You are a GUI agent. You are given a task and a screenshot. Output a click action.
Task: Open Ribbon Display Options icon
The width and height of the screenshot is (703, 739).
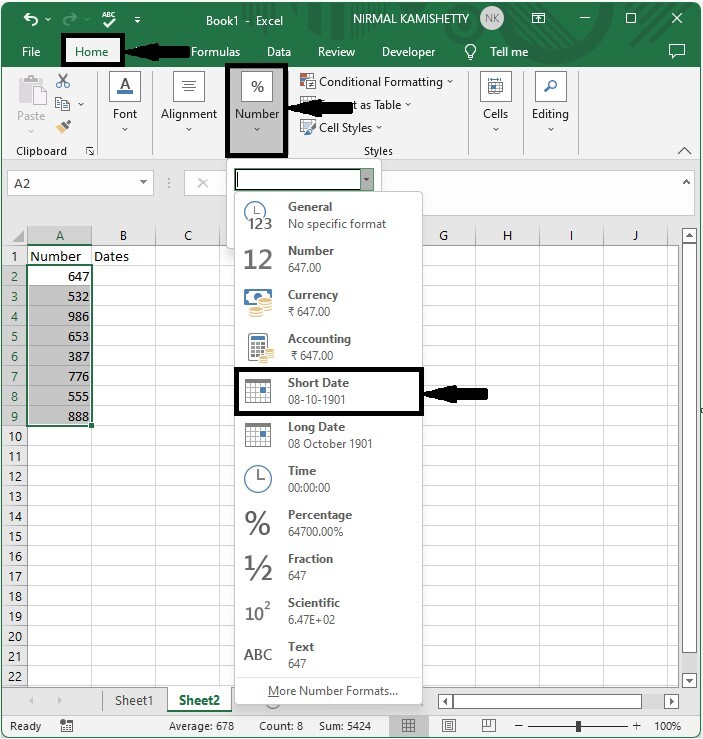[539, 18]
